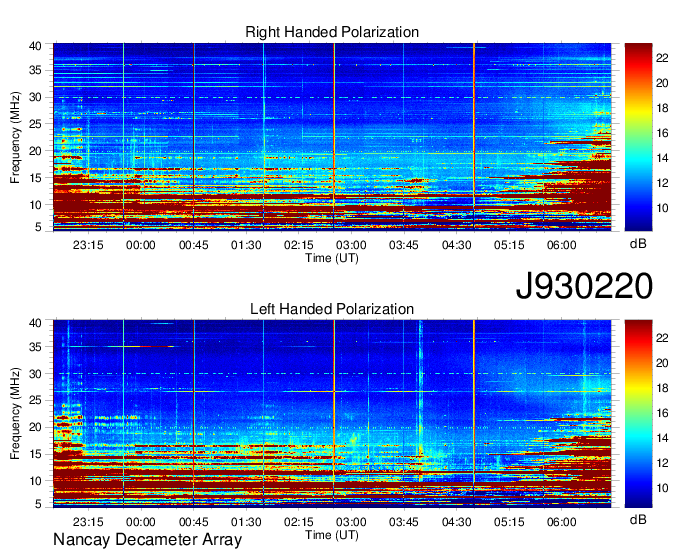Click the 14 dB value on the lower colorbar
The width and height of the screenshot is (680, 552).
(x=662, y=438)
